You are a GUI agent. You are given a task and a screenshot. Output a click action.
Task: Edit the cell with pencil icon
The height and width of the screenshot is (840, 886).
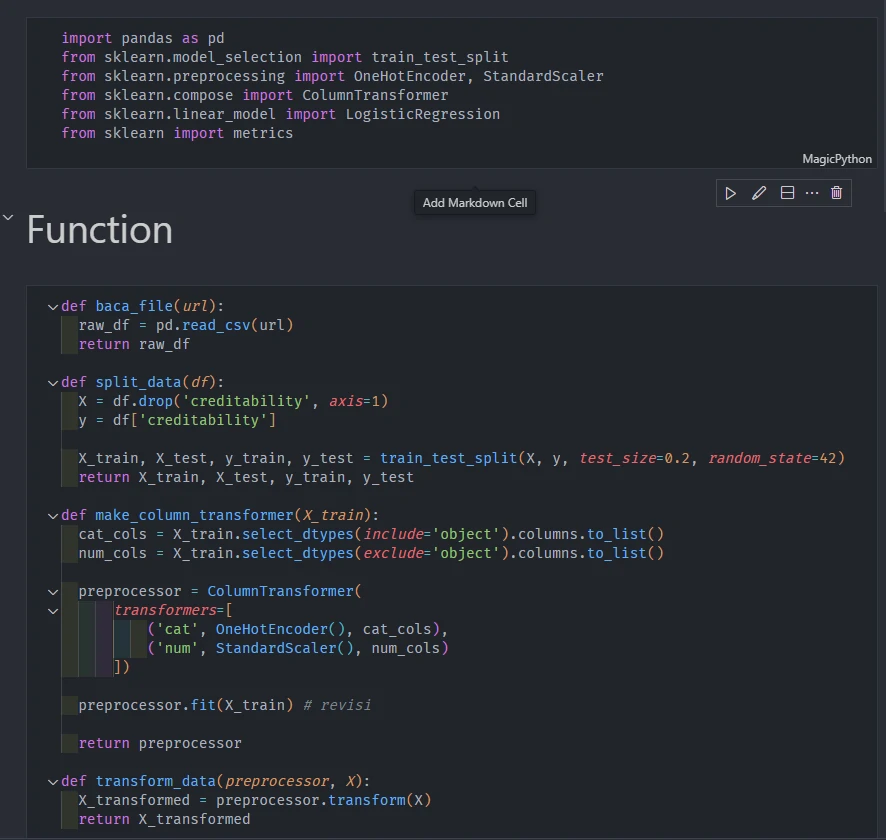(759, 194)
